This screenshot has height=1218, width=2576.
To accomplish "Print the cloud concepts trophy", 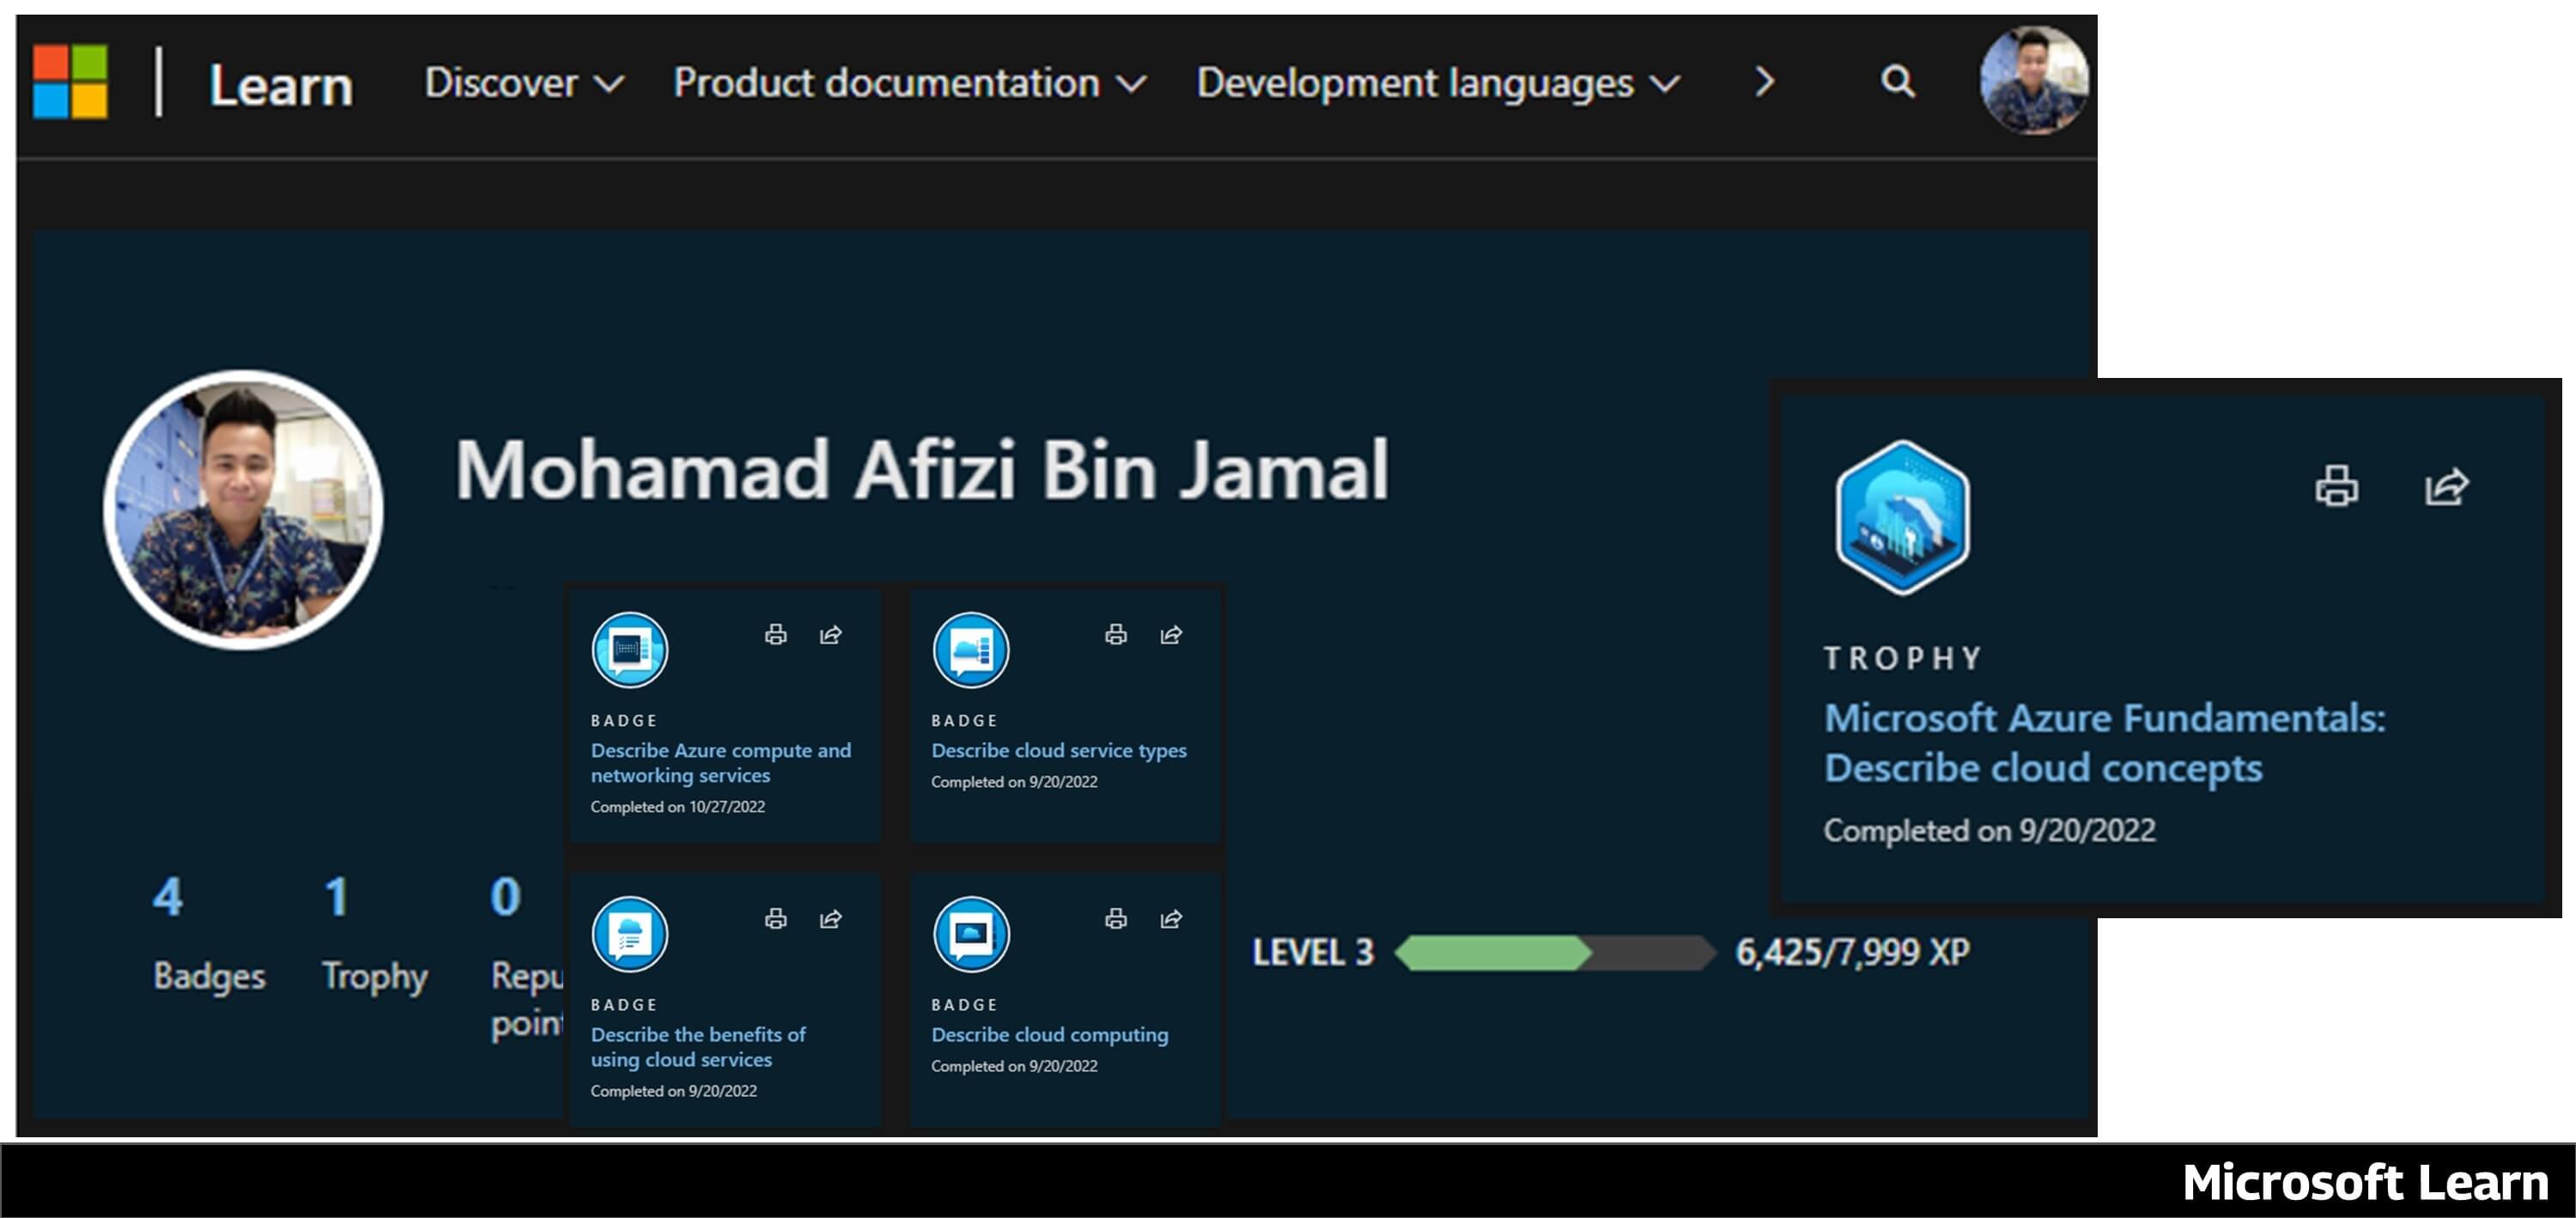I will (x=2338, y=487).
